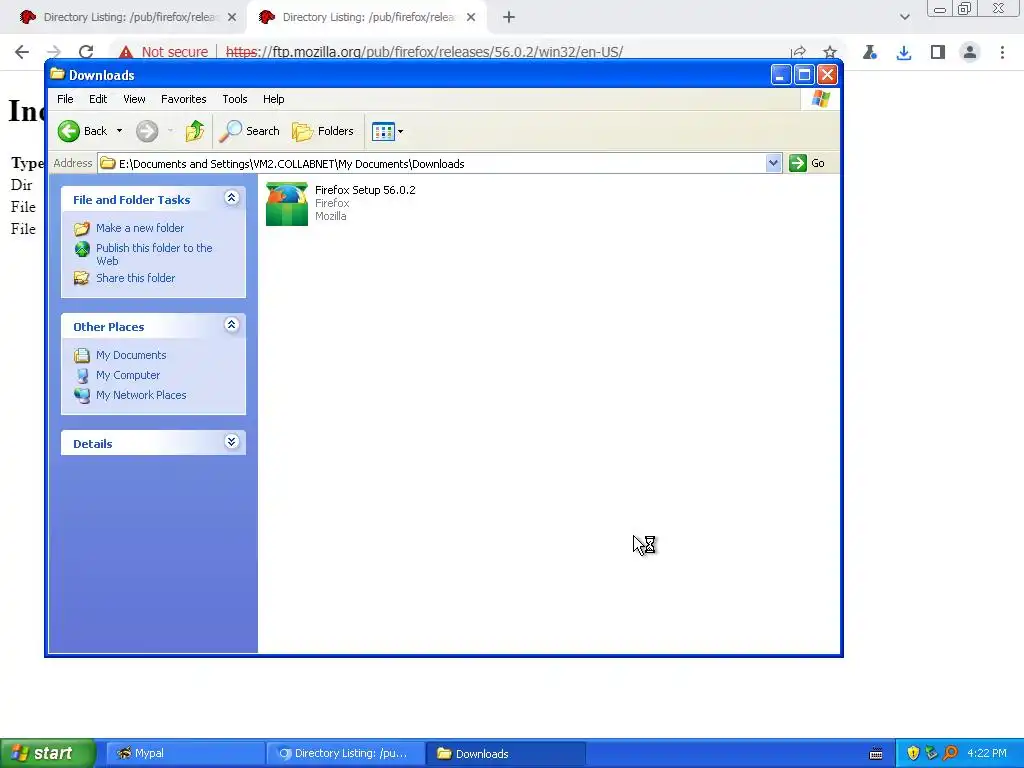Viewport: 1024px width, 768px height.
Task: Open the Help menu
Action: click(274, 99)
